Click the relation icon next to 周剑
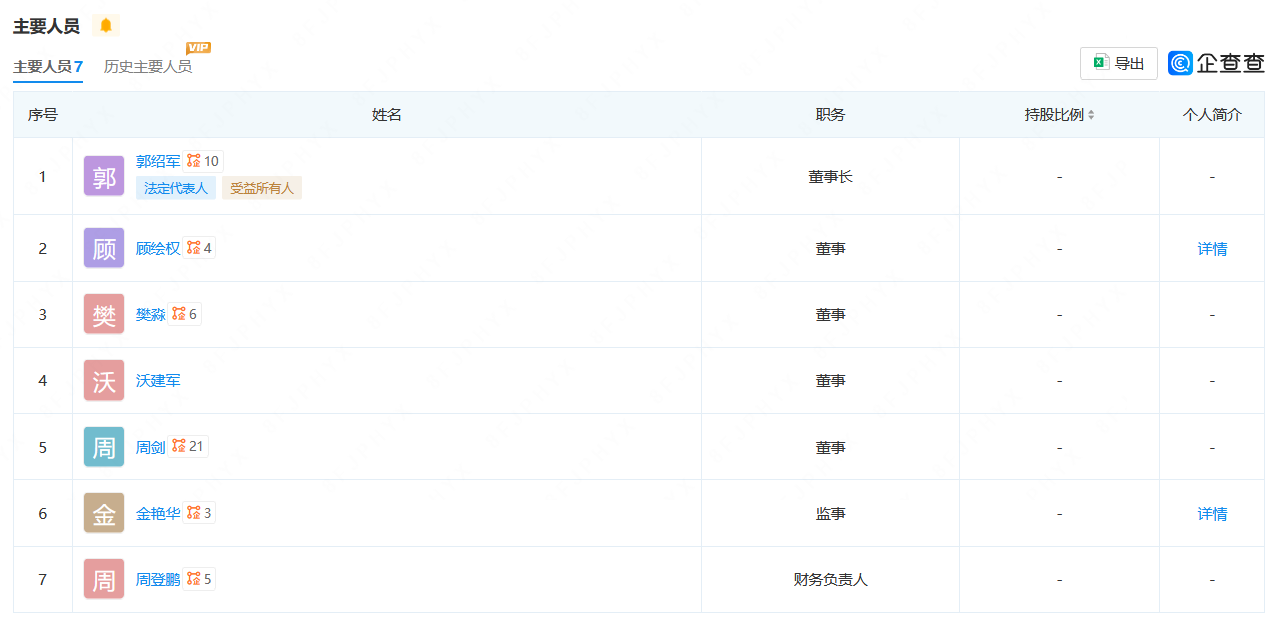 tap(179, 446)
